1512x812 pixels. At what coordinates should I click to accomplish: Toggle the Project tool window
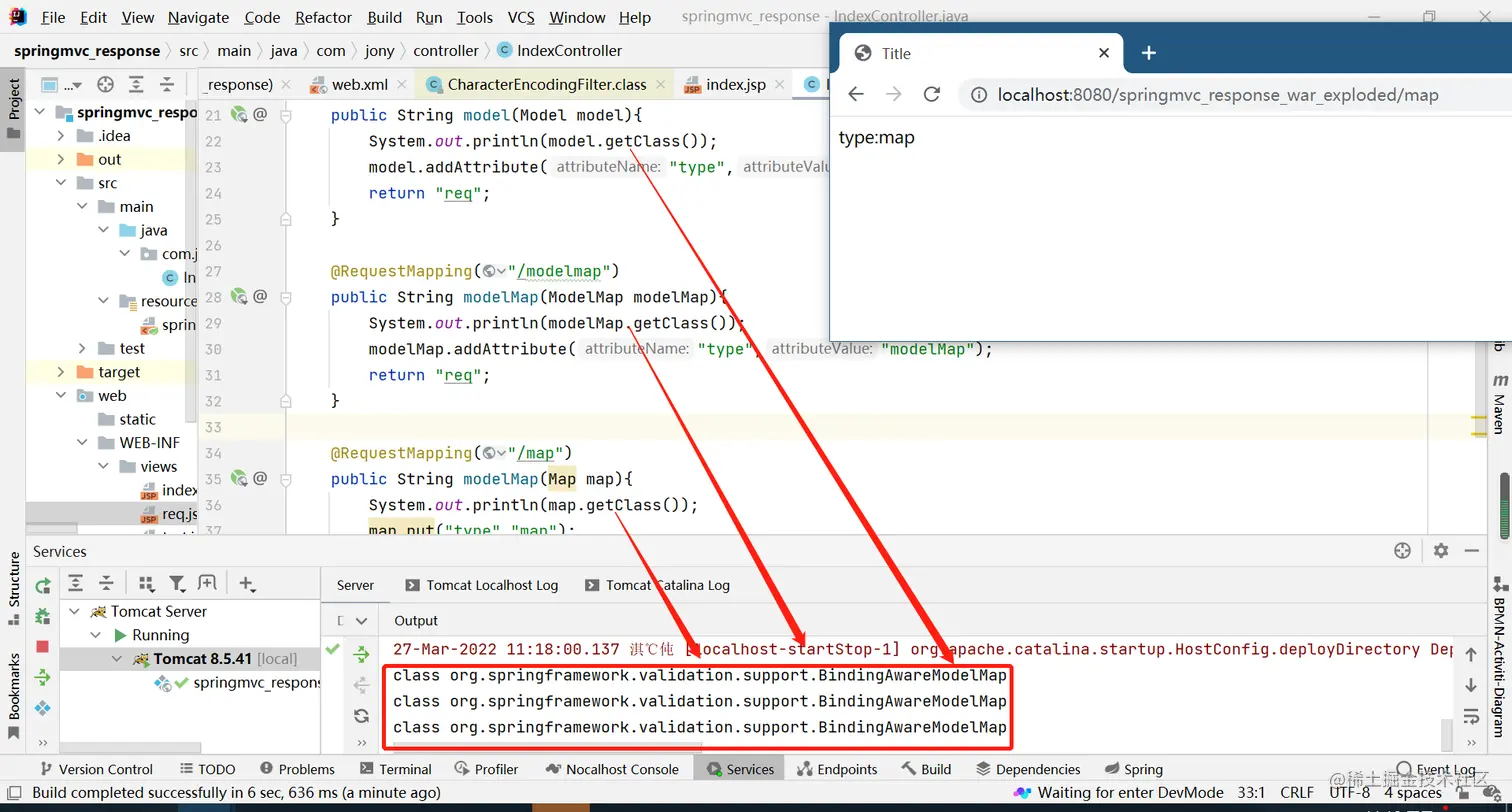(x=14, y=108)
